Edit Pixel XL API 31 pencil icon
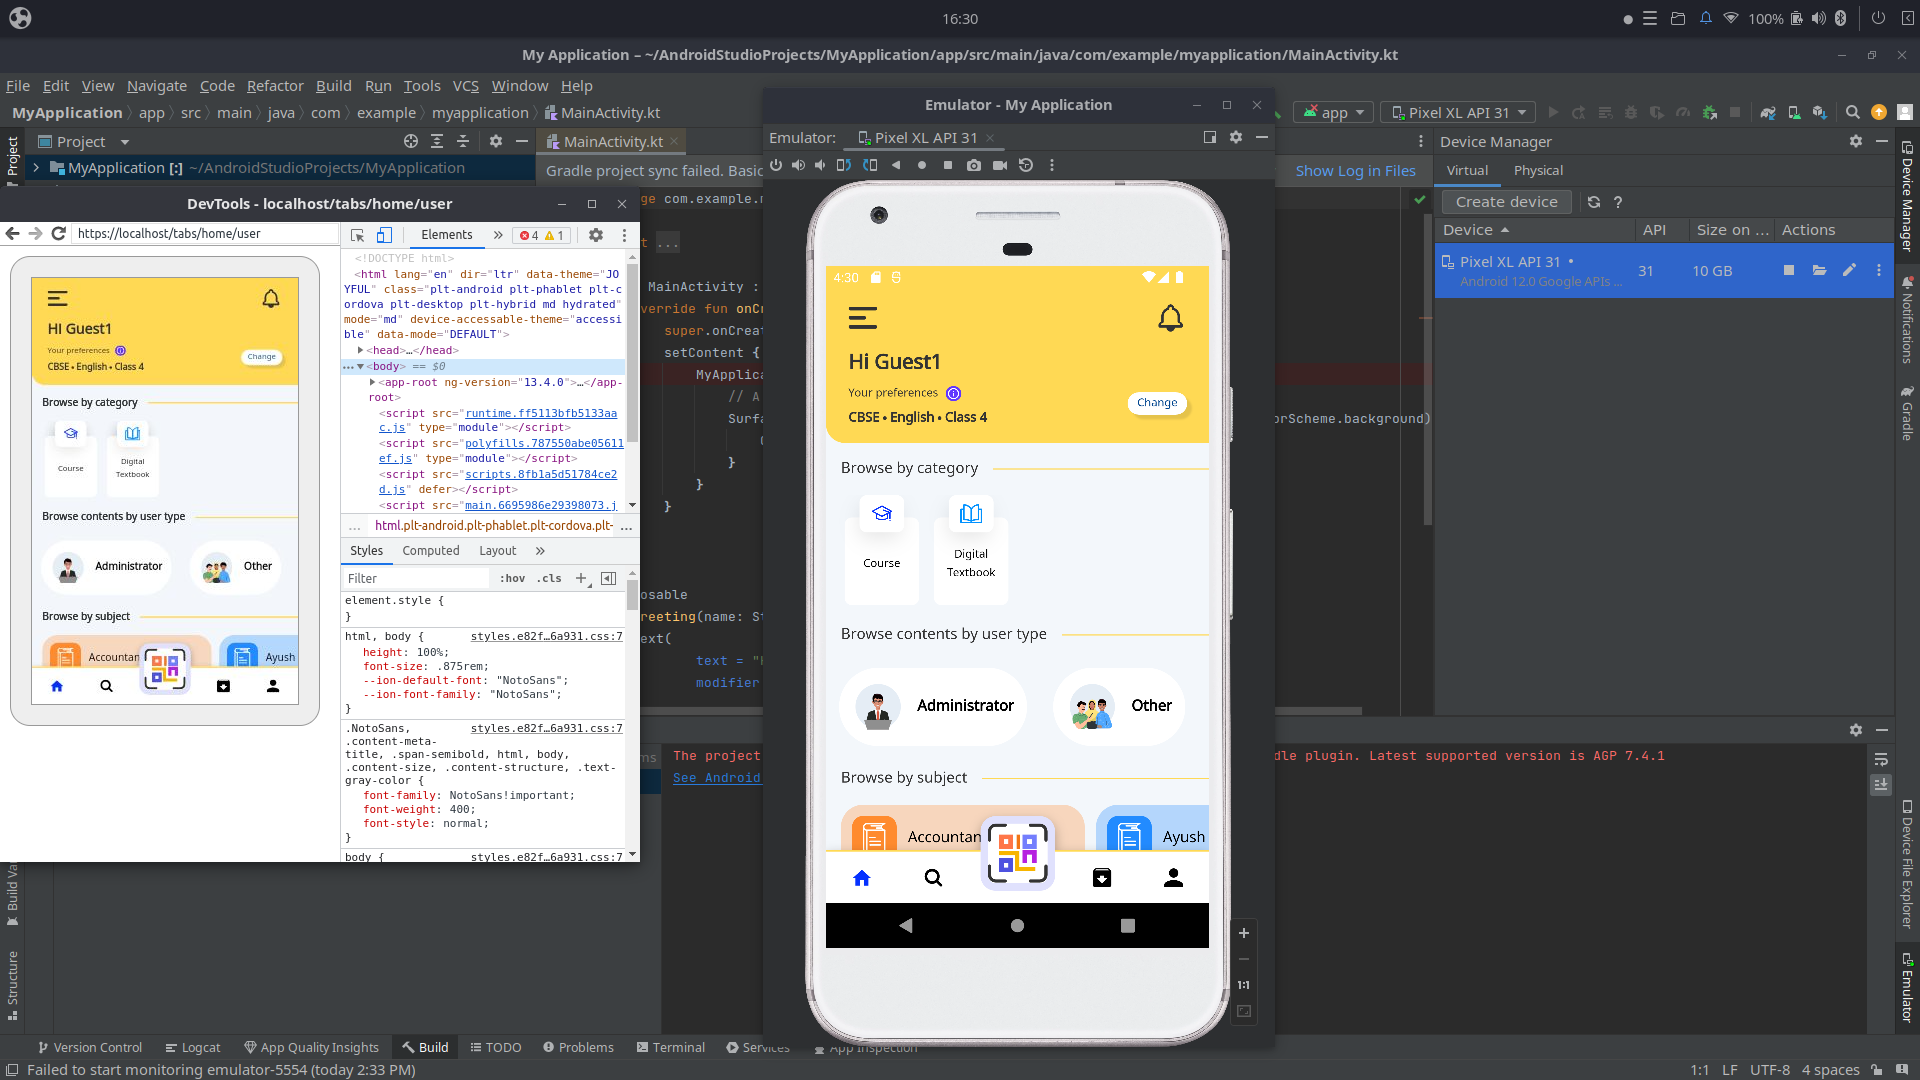 click(x=1849, y=270)
